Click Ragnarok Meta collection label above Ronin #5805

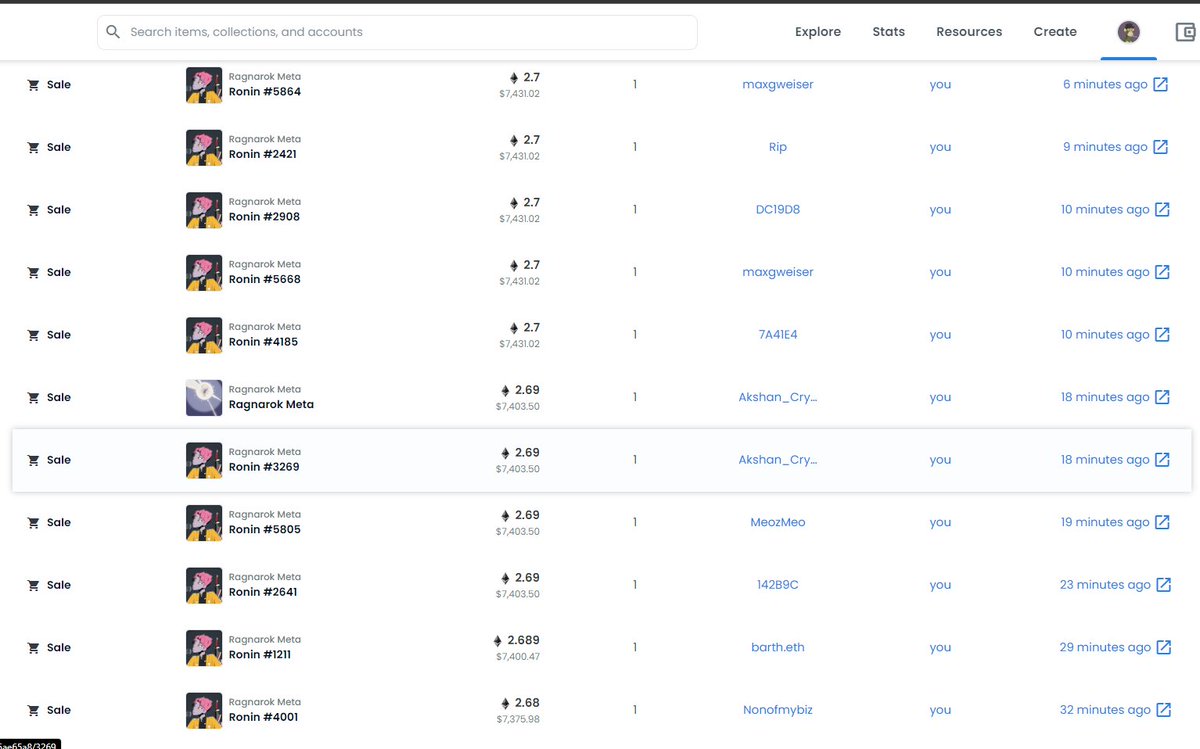(265, 514)
